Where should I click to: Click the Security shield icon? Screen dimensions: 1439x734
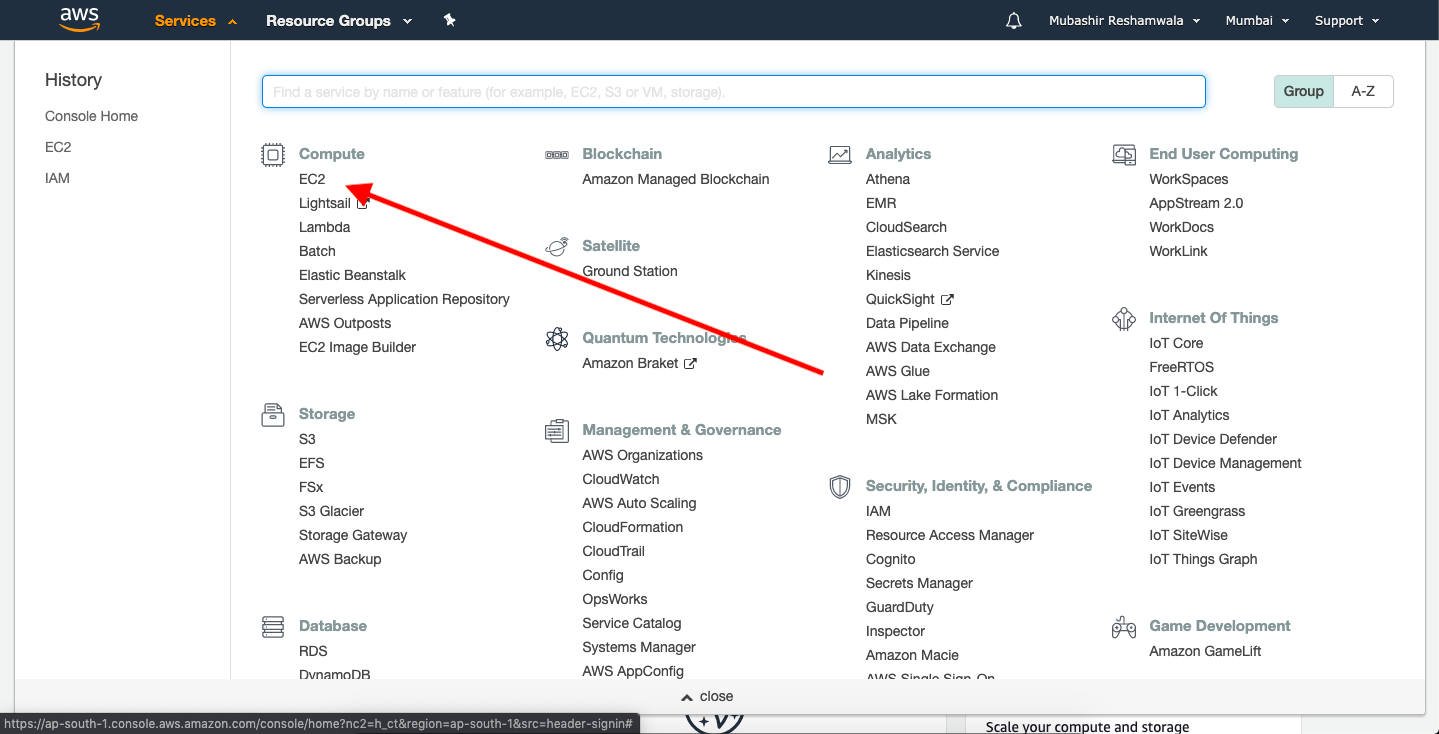pos(840,487)
